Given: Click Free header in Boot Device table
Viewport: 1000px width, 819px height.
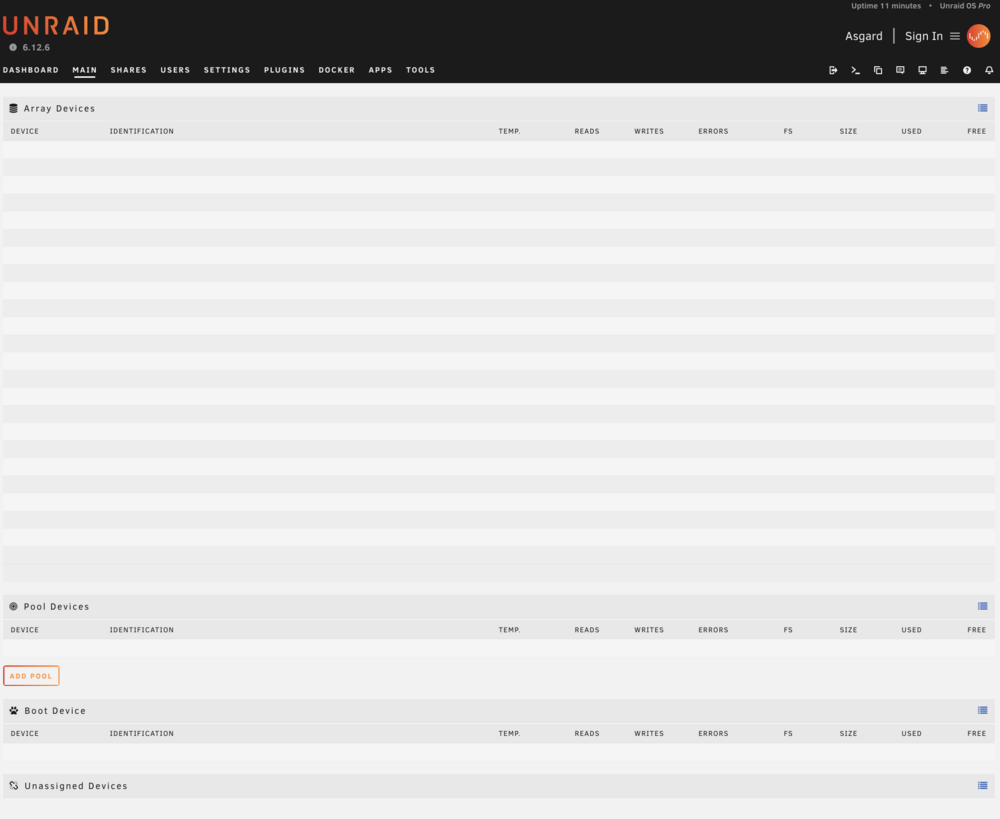Looking at the screenshot, I should click(976, 734).
